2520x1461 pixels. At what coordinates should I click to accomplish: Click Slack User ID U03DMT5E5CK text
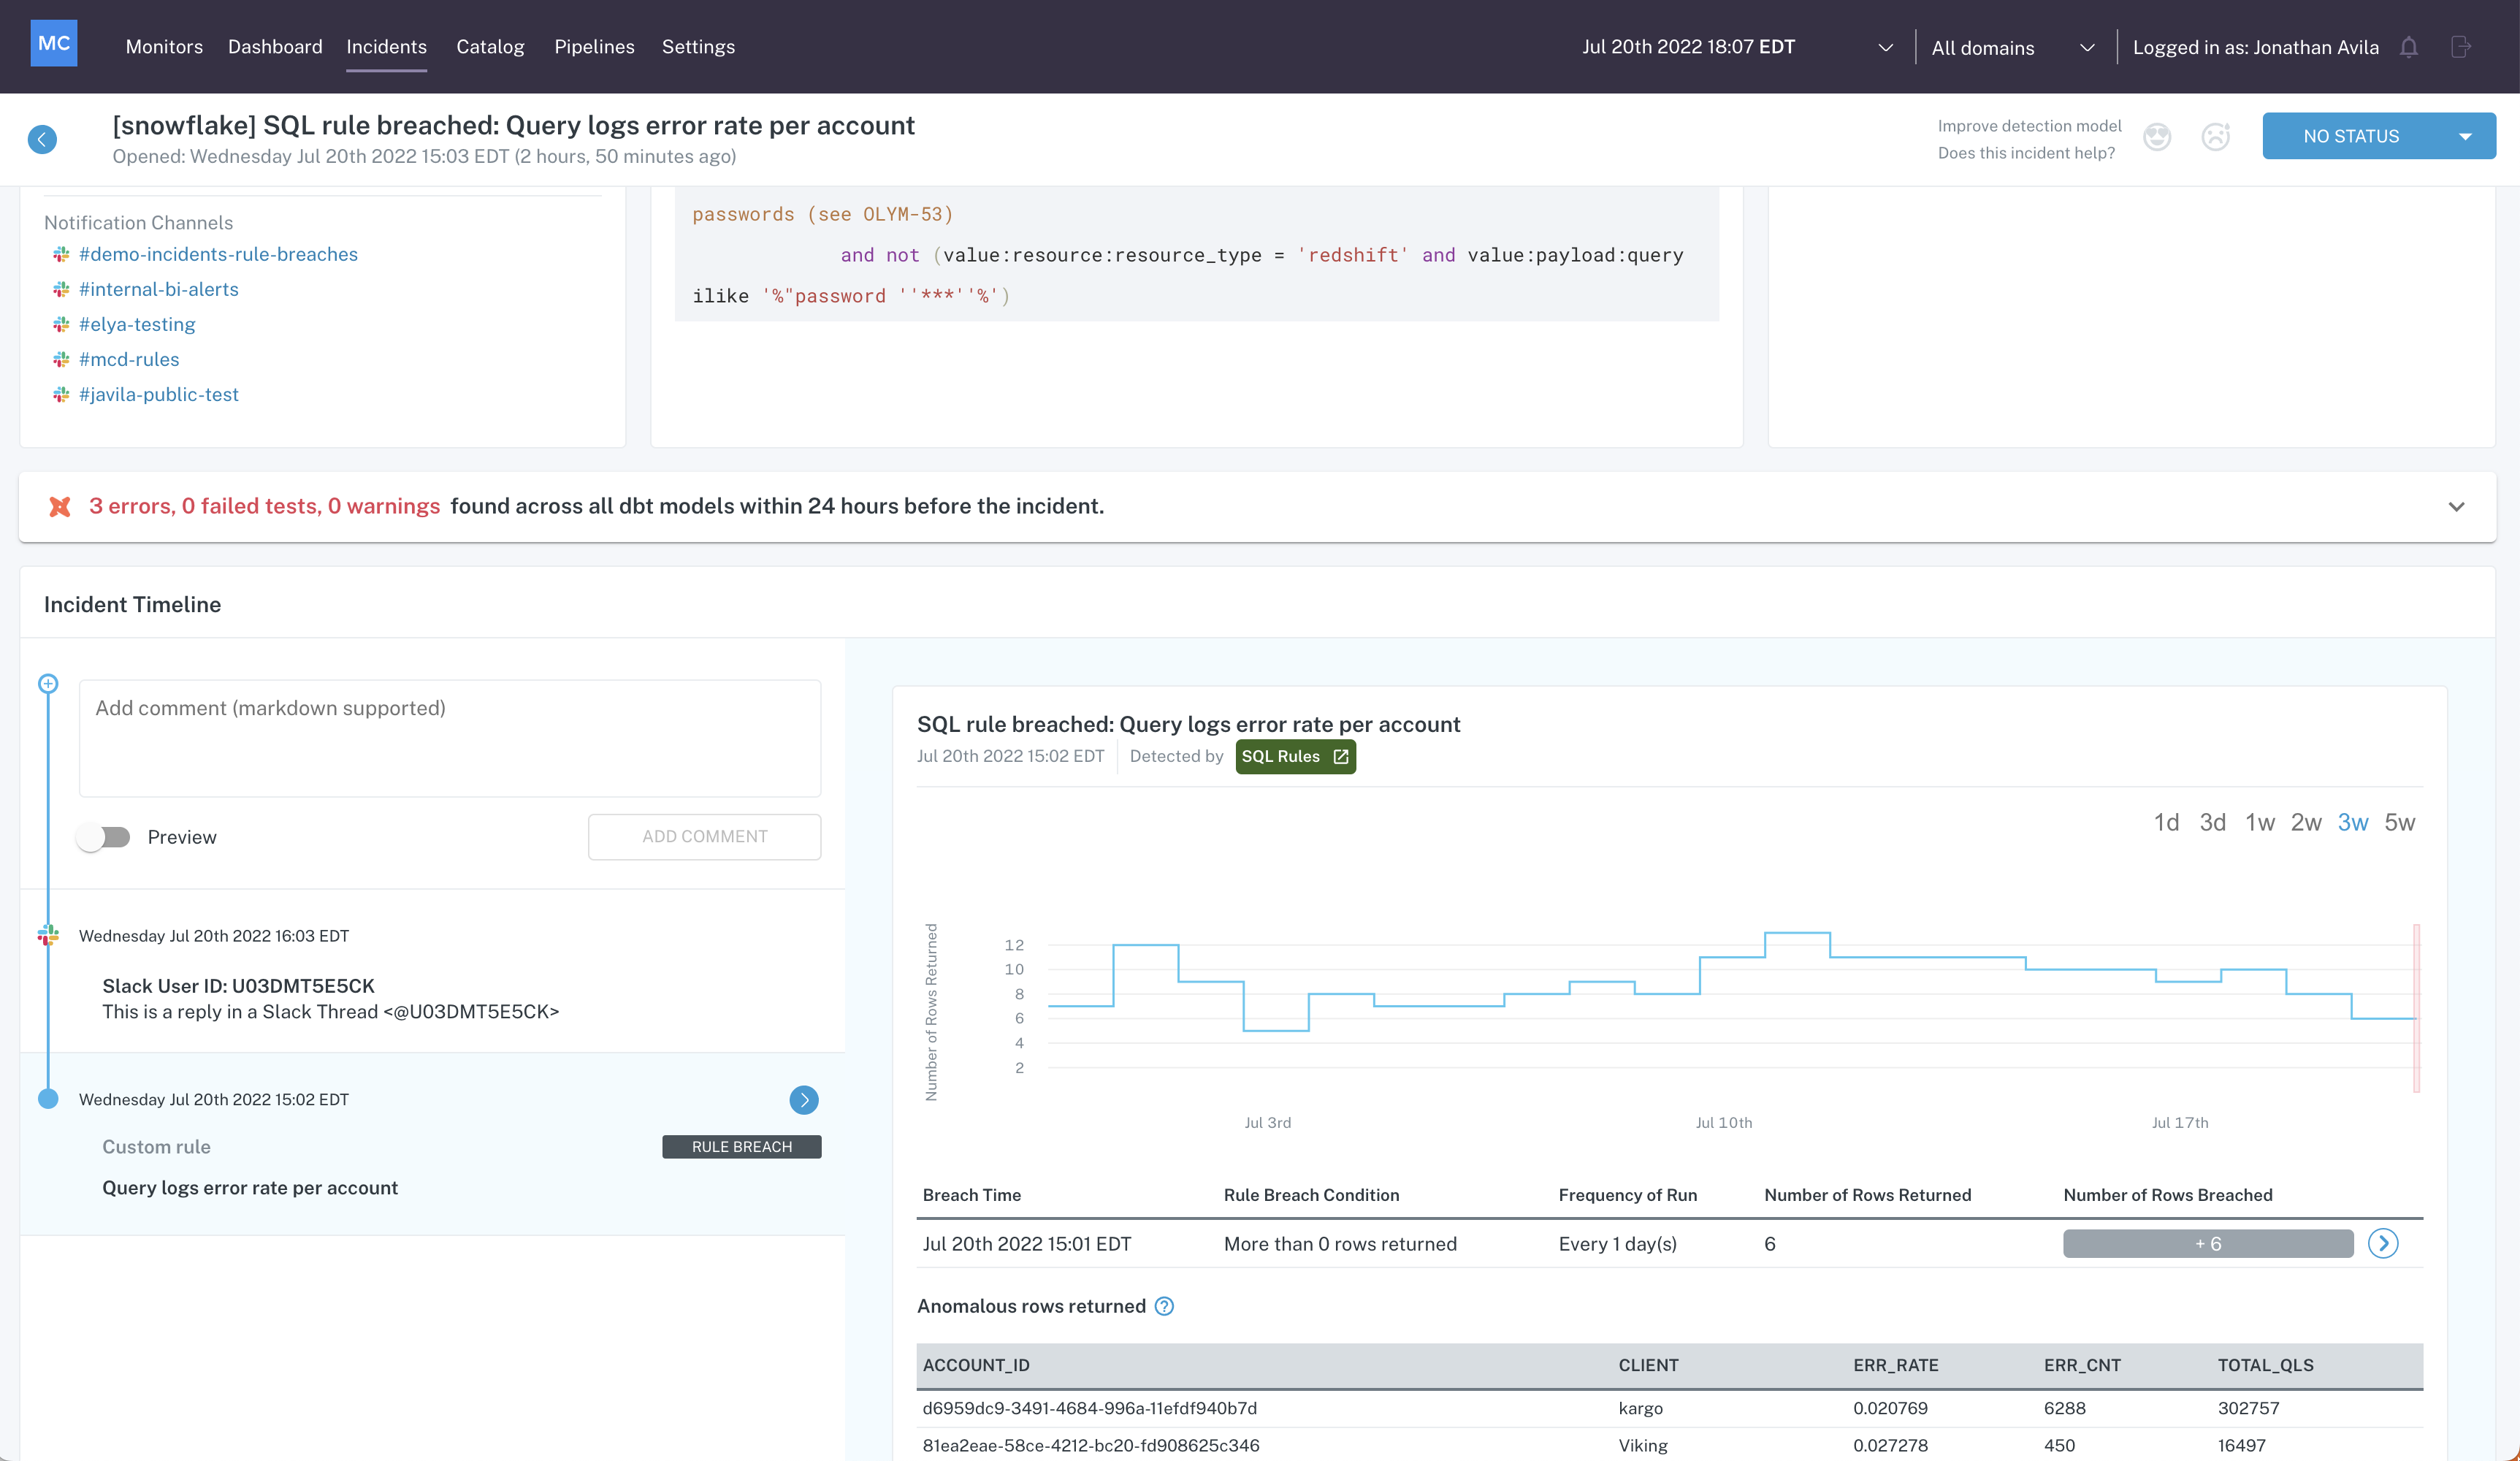pos(238,986)
